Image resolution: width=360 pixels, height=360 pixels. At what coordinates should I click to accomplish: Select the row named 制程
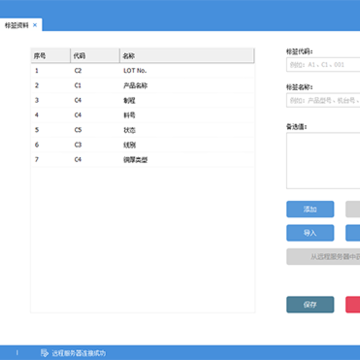point(143,100)
